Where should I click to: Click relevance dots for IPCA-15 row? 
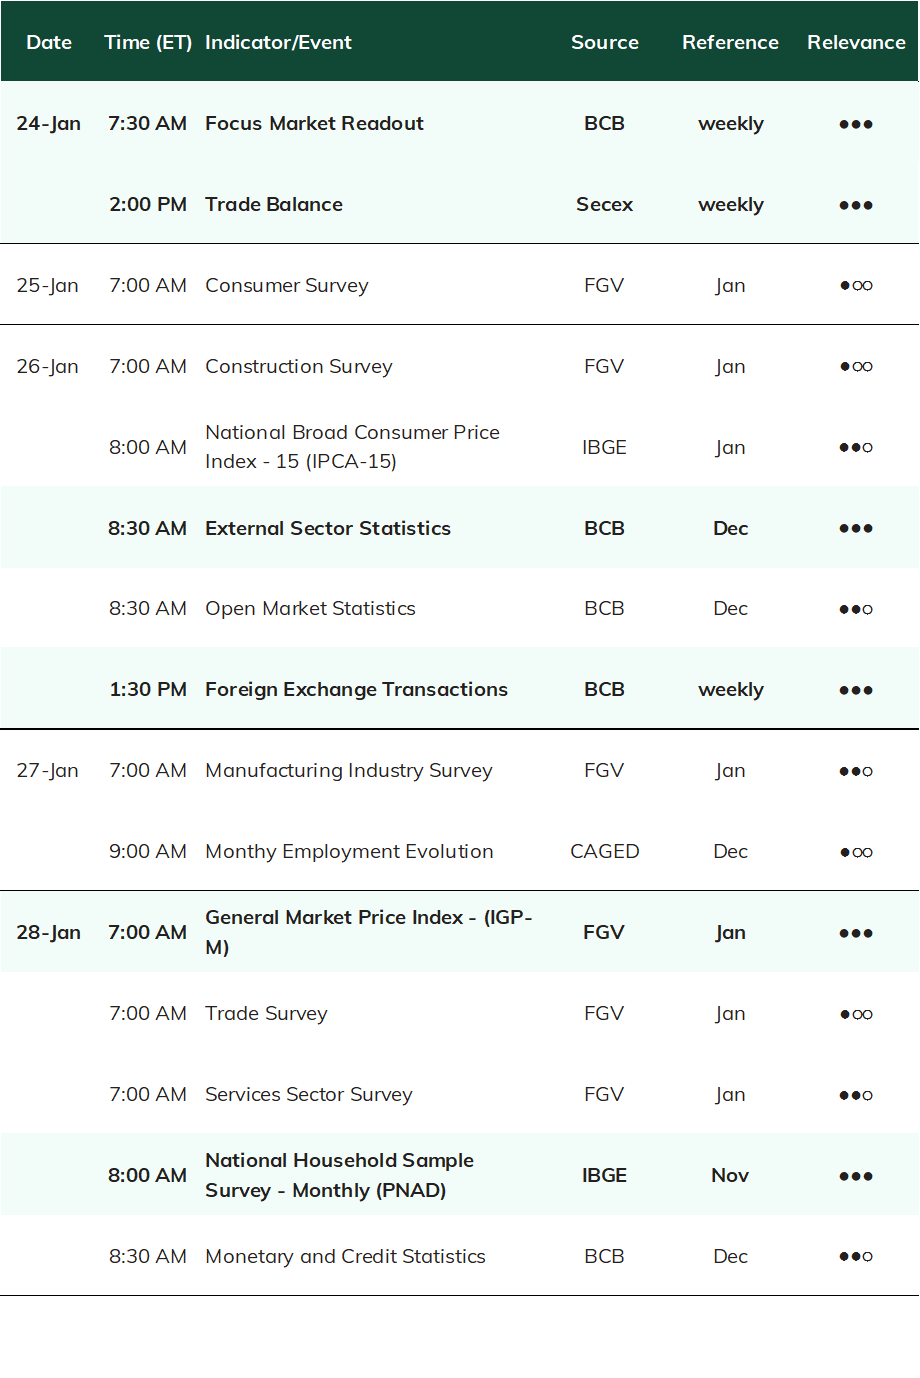[x=856, y=447]
